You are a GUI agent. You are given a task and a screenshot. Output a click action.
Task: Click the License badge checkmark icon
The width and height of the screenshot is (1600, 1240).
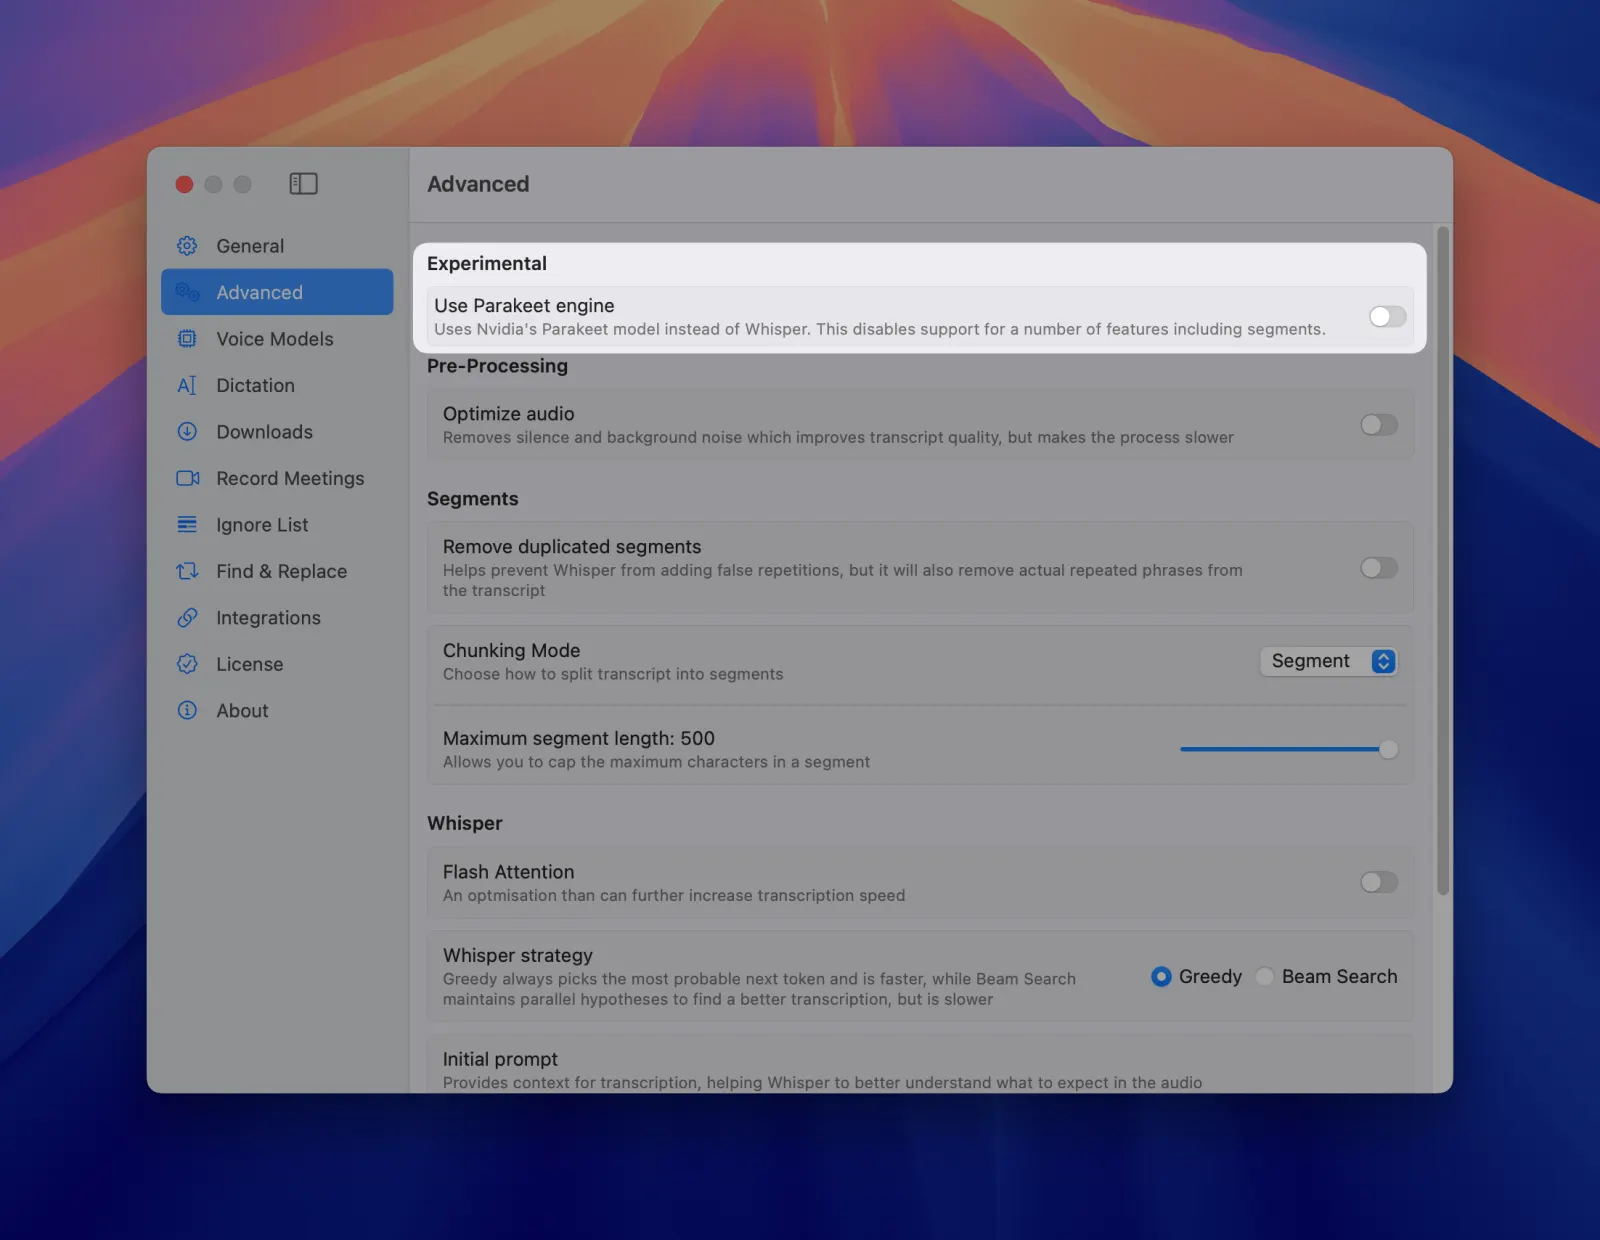click(187, 664)
